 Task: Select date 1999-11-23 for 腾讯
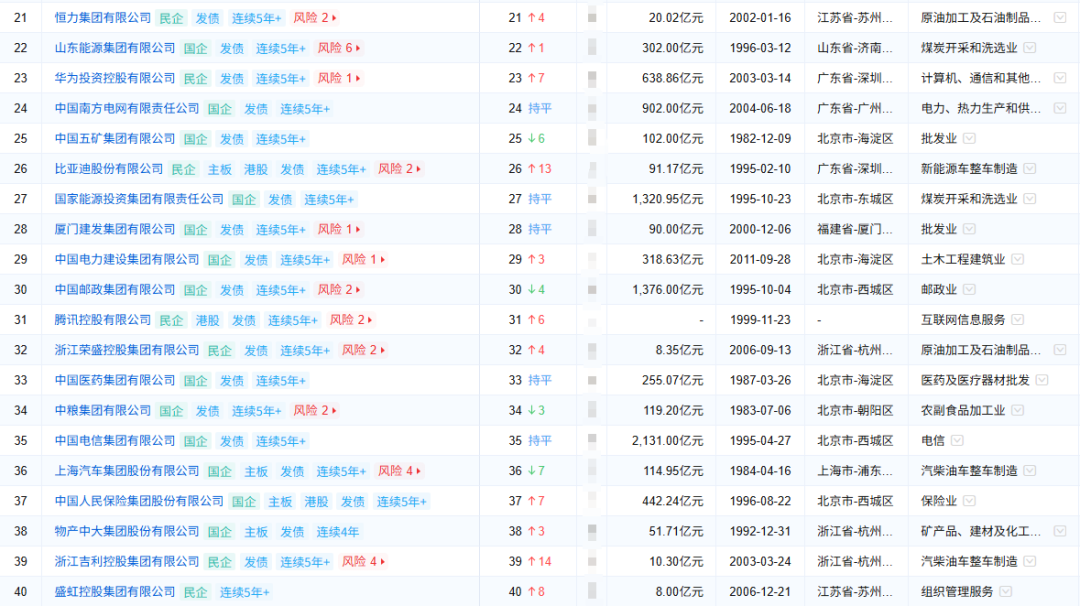(x=760, y=320)
